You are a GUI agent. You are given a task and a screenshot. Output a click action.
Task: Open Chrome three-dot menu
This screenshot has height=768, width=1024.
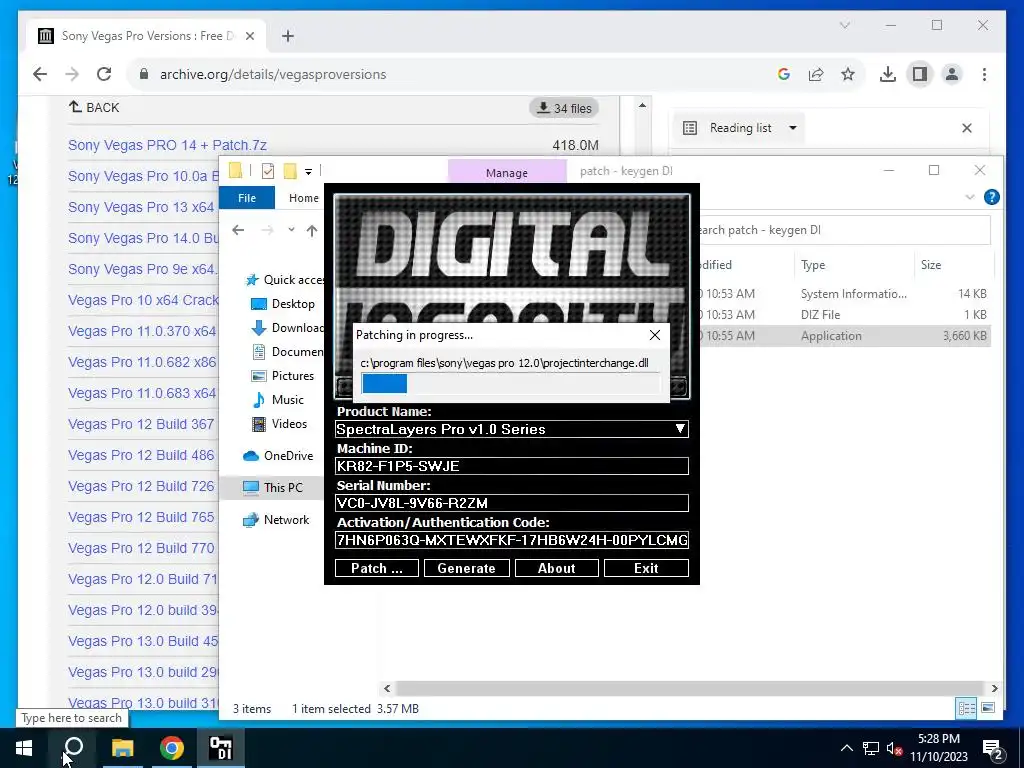point(984,74)
